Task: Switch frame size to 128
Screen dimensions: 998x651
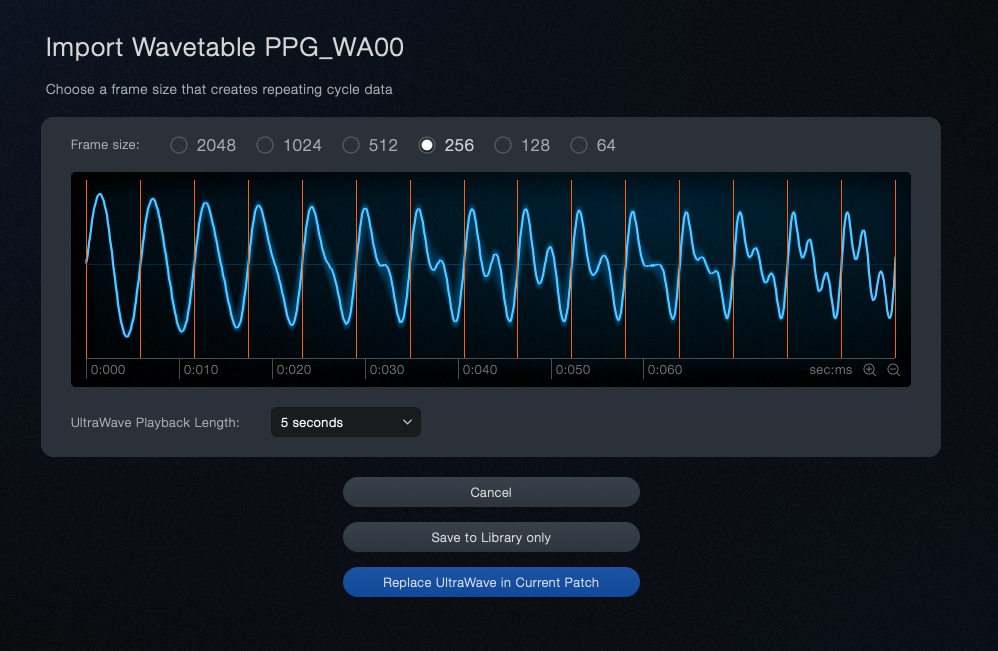Action: 503,145
